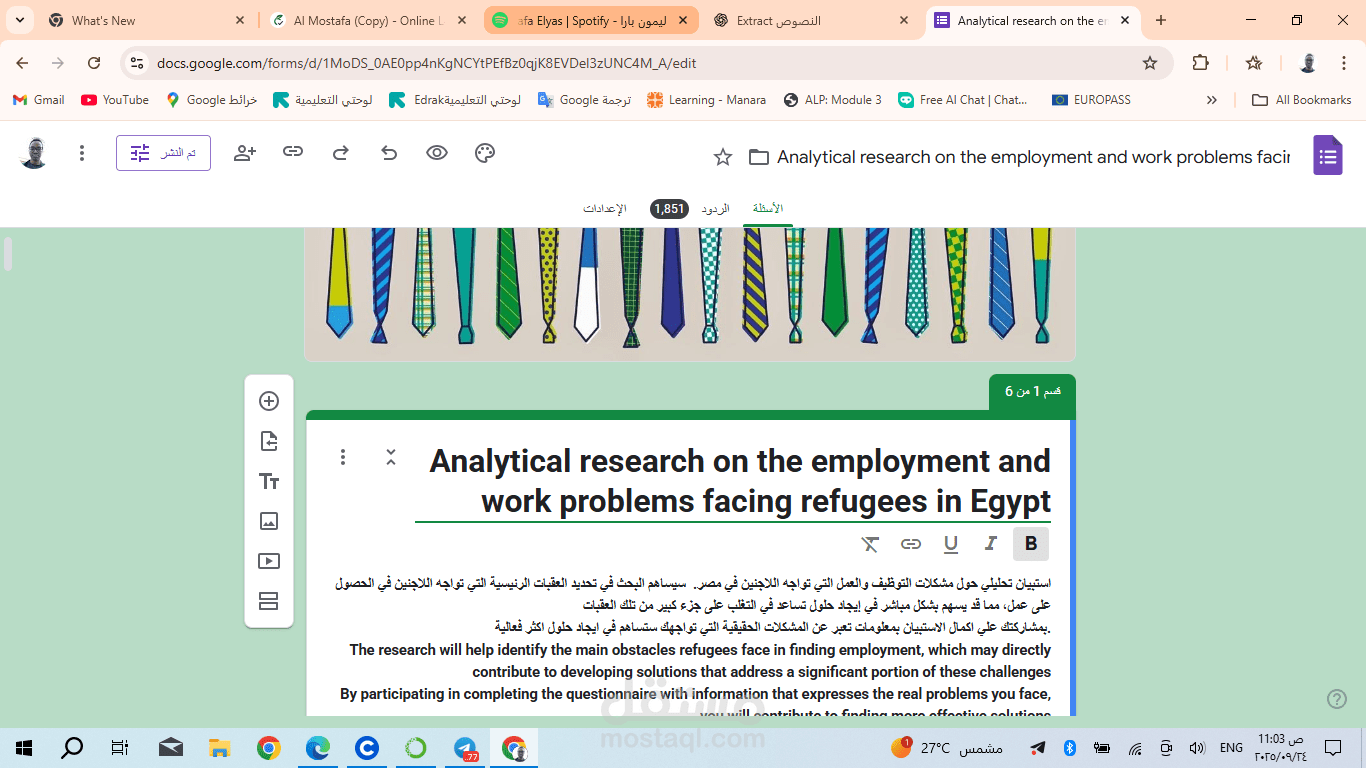Open the Learning - Manara bookmark

pos(706,100)
